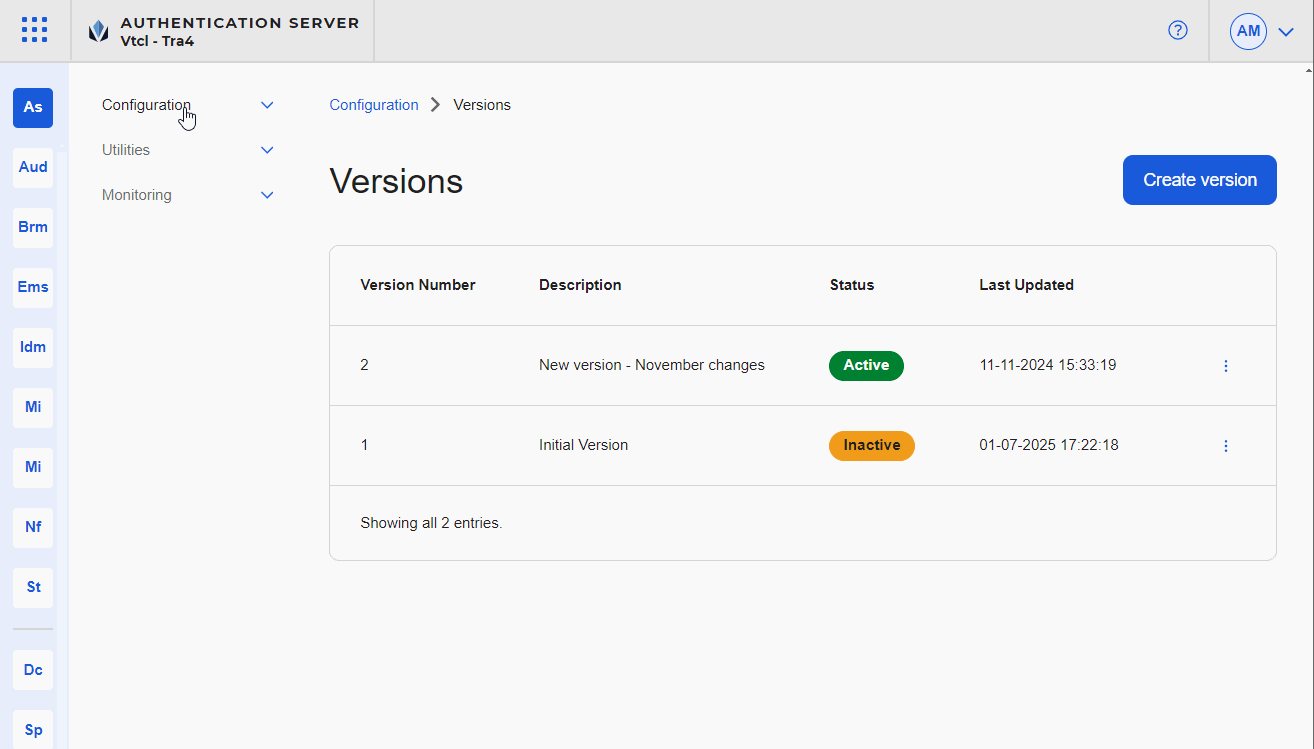Open the actions menu for version 2
This screenshot has height=749, width=1314.
click(x=1226, y=366)
